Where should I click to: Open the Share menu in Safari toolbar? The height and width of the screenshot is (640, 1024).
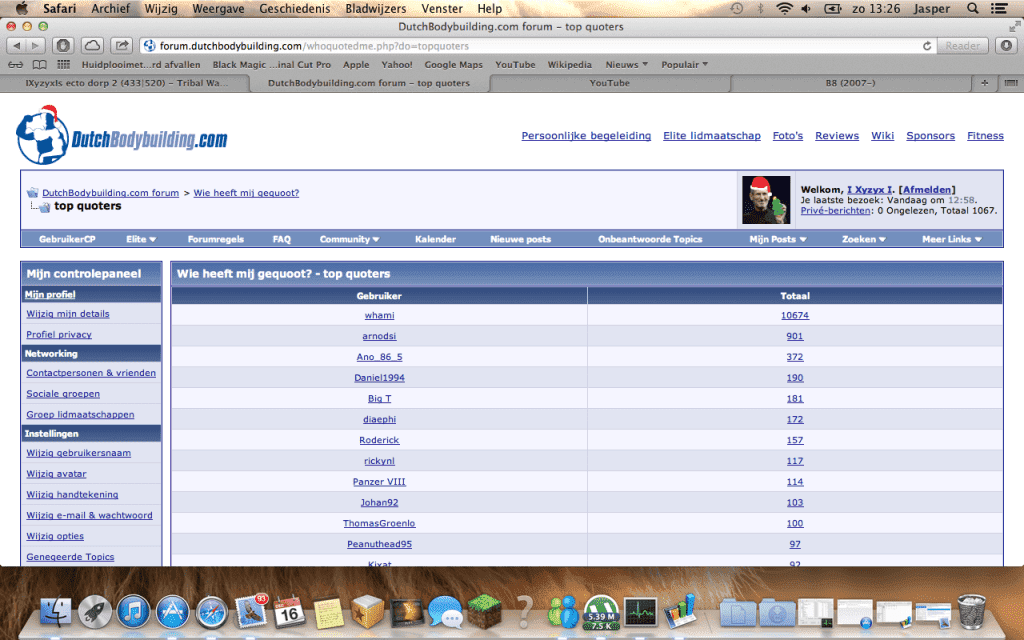122,45
